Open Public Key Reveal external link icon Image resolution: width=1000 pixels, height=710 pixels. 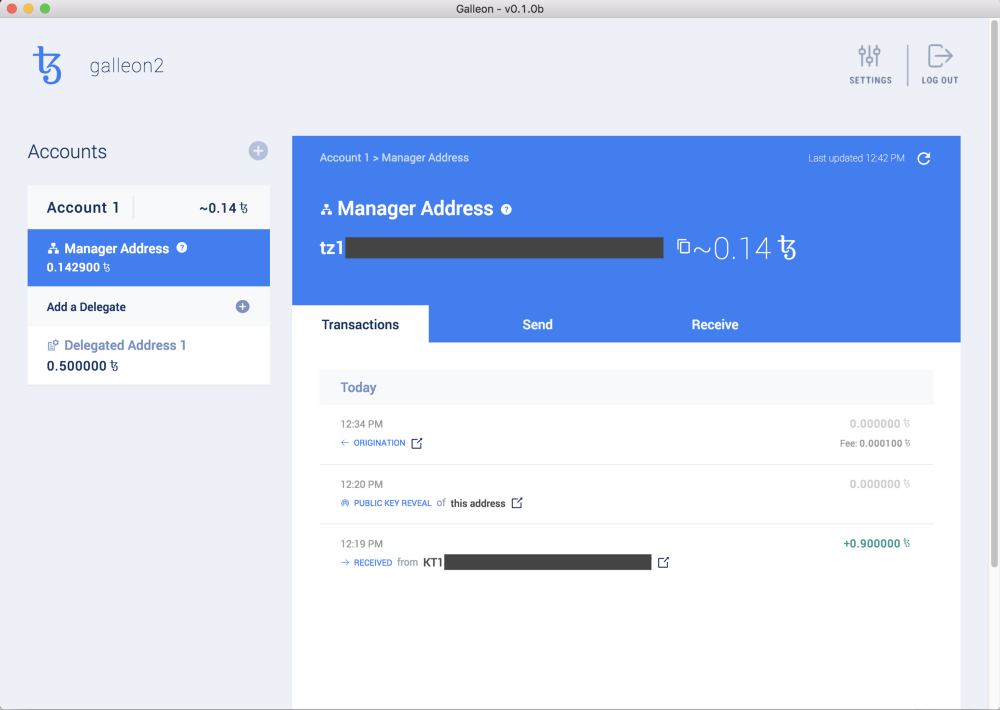[x=517, y=503]
